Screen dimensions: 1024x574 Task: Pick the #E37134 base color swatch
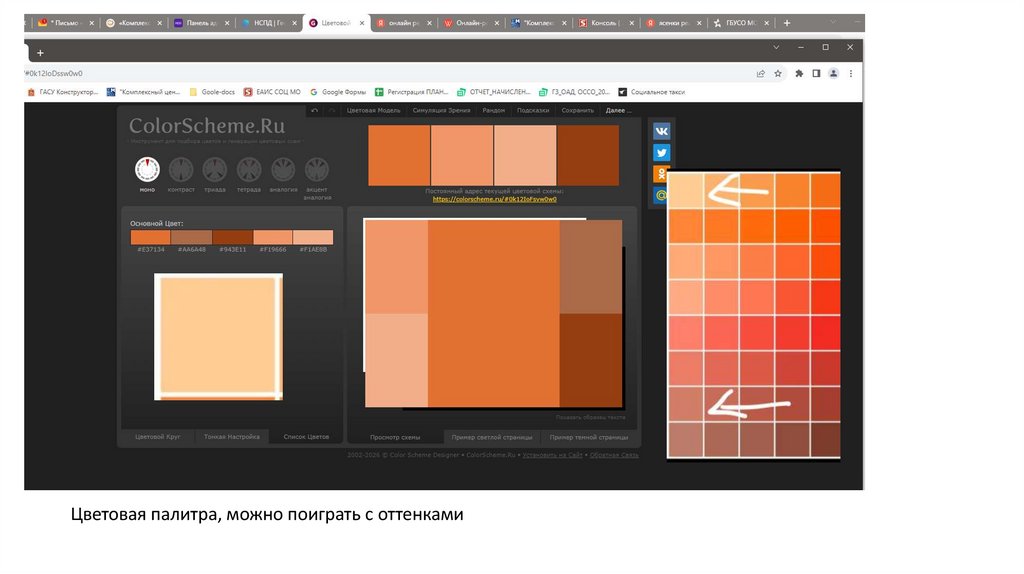point(150,237)
